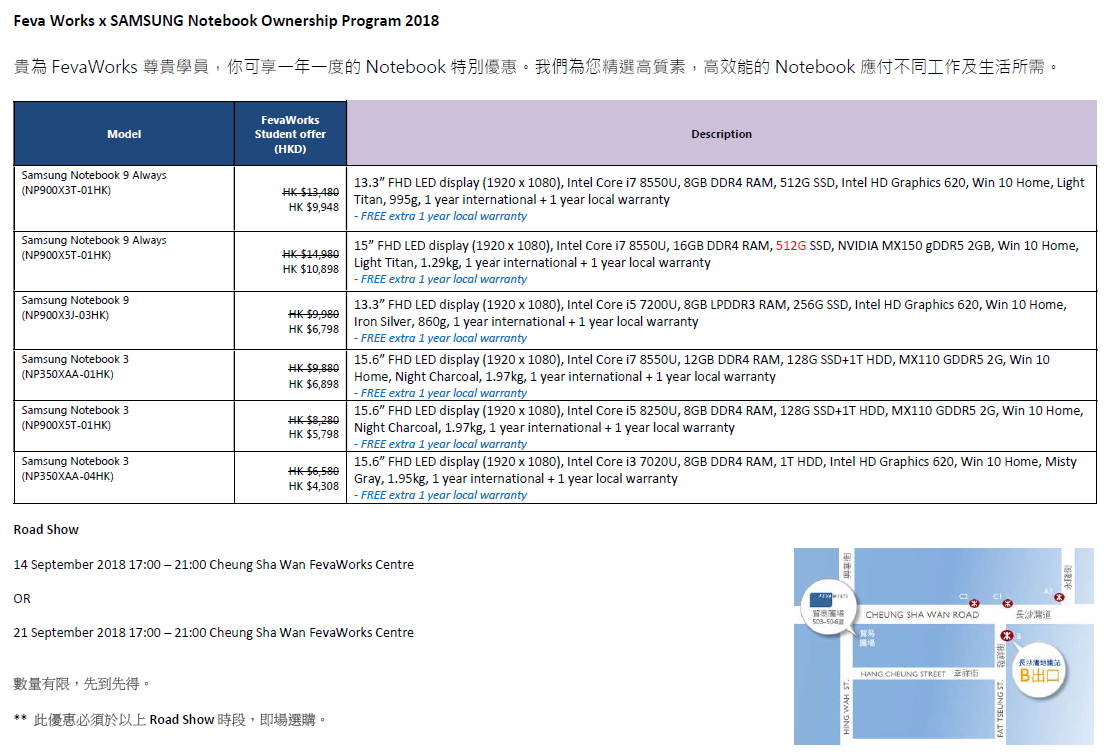Viewport: 1111px width, 753px height.
Task: Select the 'FevaWorks Student offer (HKD)' header
Action: click(x=291, y=134)
